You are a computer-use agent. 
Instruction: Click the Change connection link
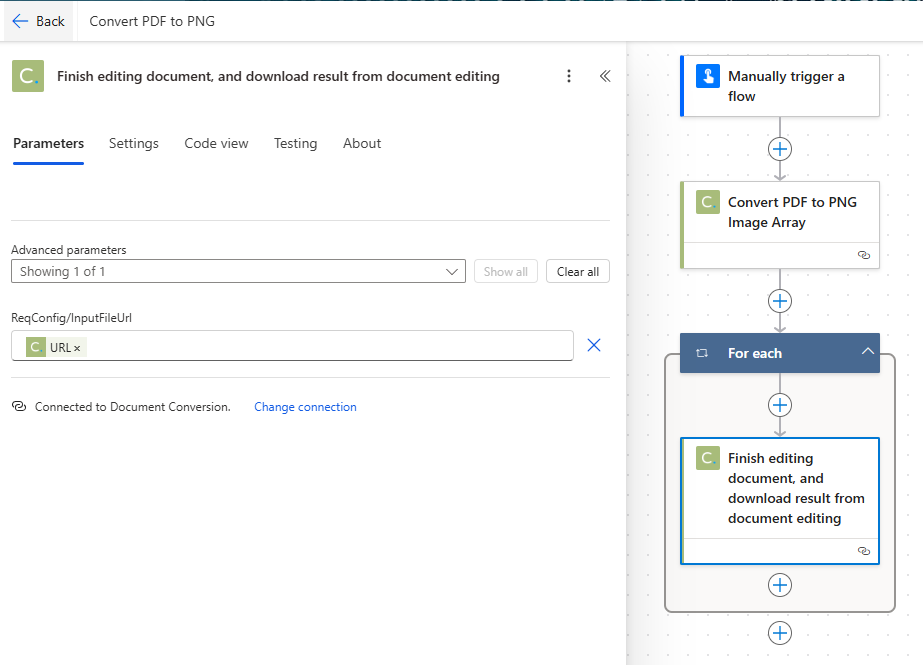tap(305, 407)
